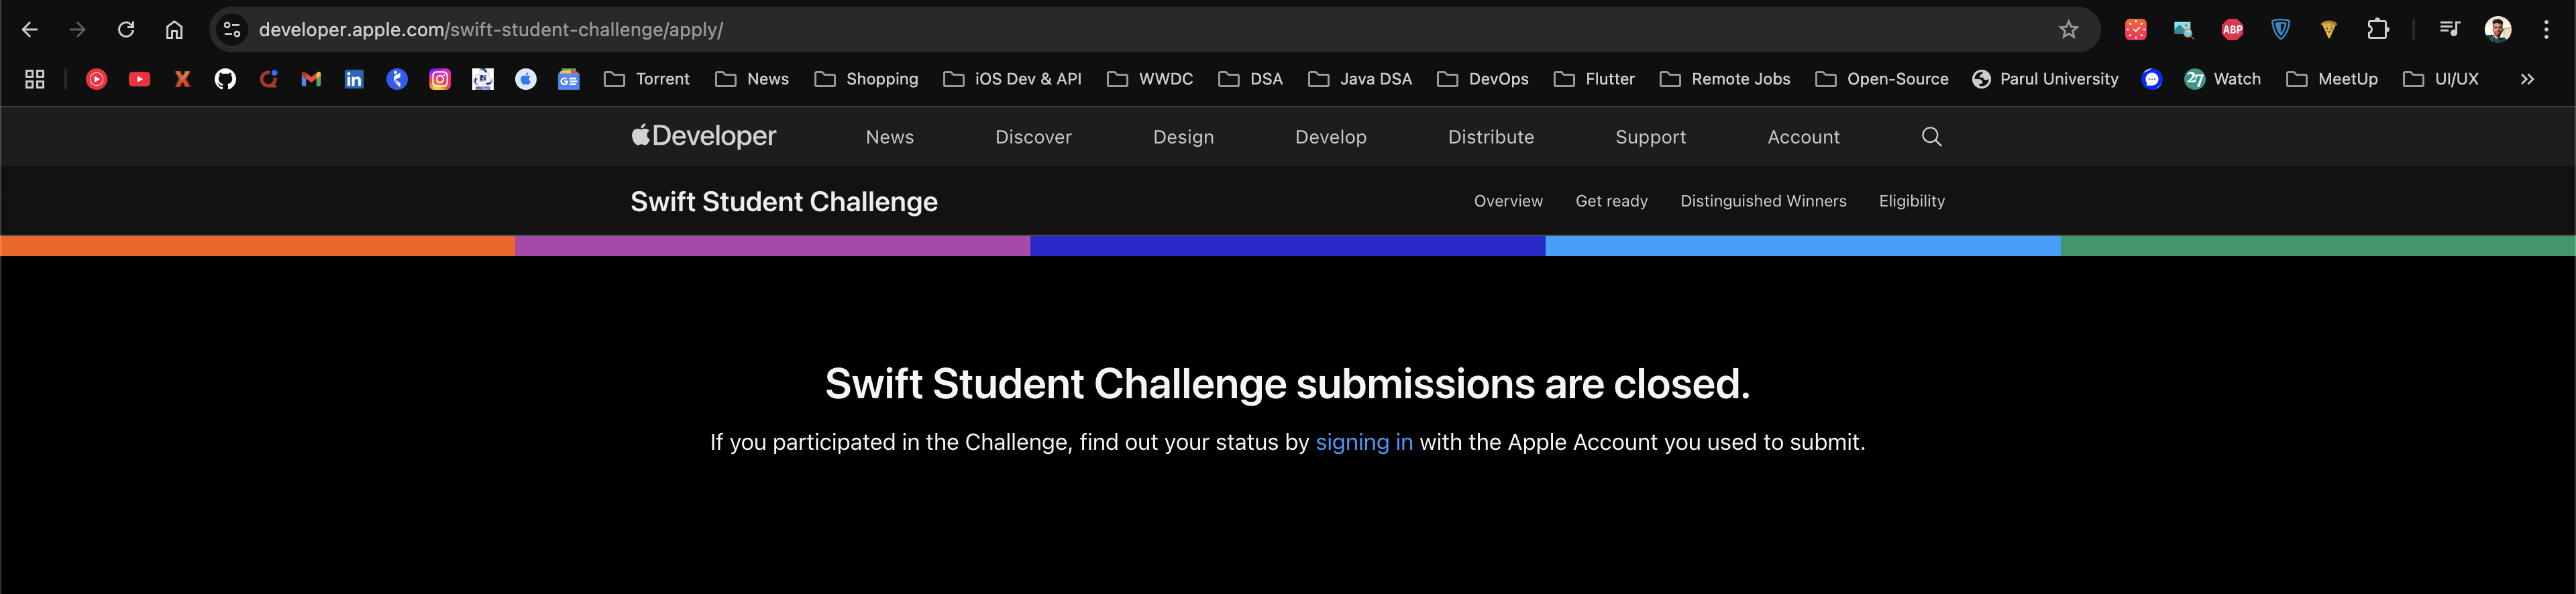
Task: Expand the iOS Dev & API folder
Action: tap(1012, 79)
